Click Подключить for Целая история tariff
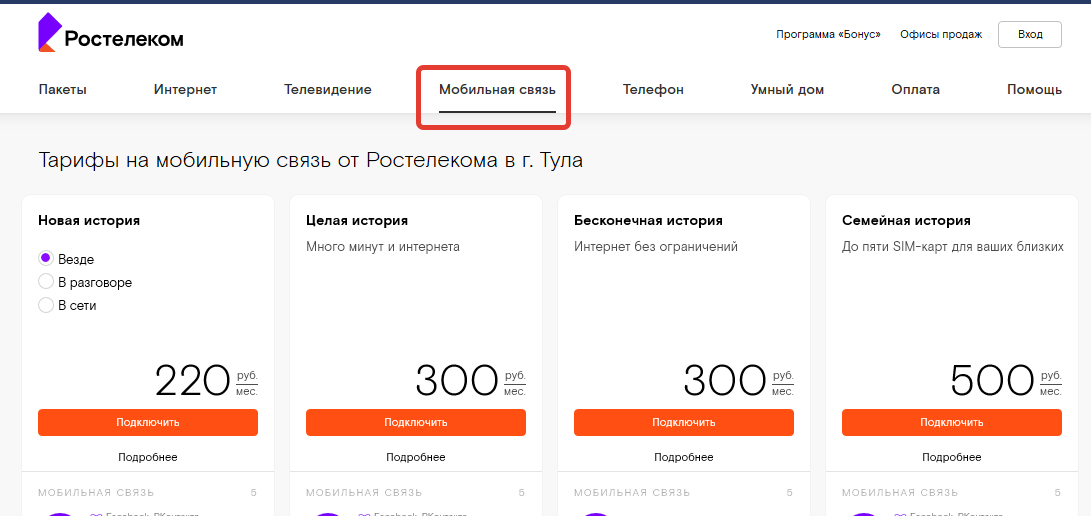Viewport: 1091px width, 516px height. coord(416,422)
